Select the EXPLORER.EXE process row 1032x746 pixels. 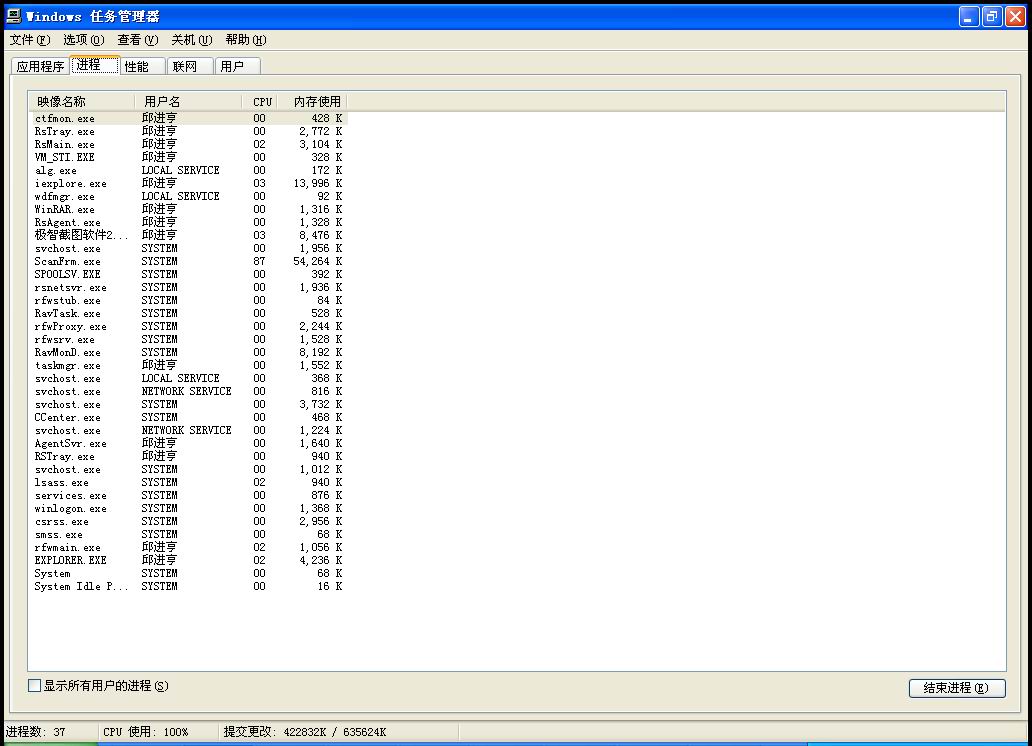(70, 561)
